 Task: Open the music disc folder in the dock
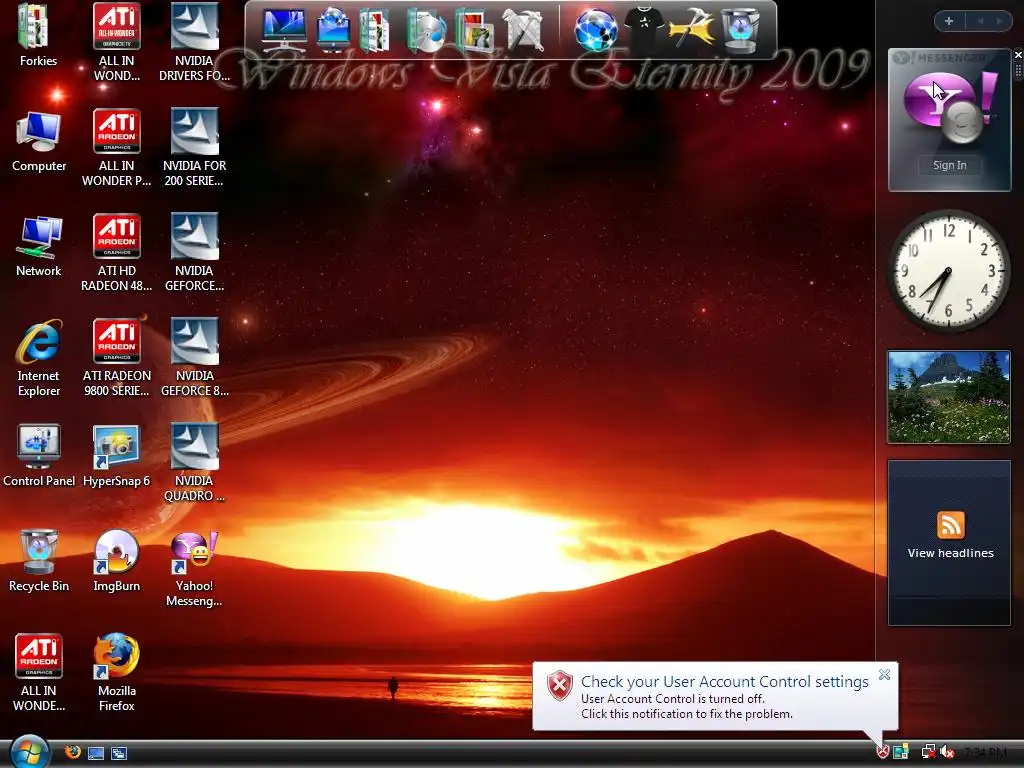(x=426, y=30)
